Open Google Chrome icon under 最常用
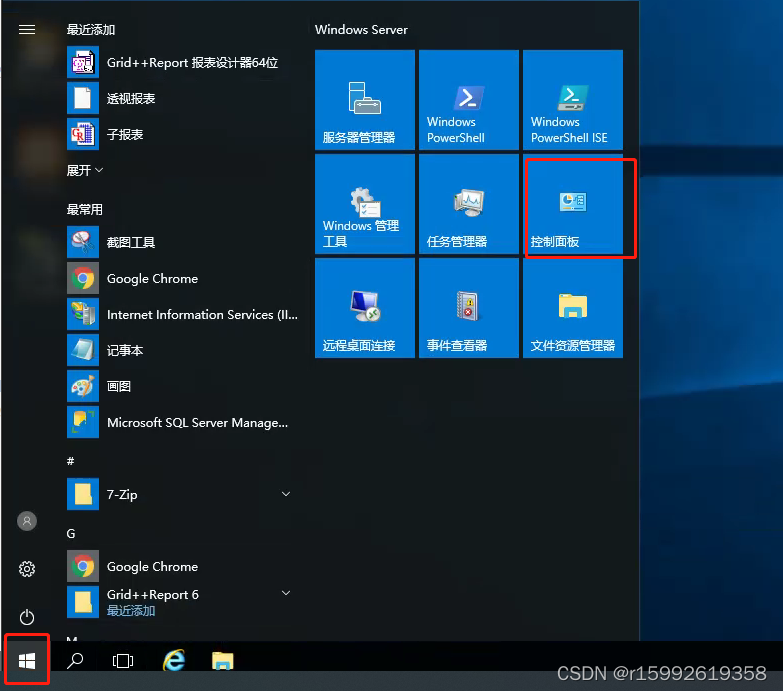 (x=83, y=278)
